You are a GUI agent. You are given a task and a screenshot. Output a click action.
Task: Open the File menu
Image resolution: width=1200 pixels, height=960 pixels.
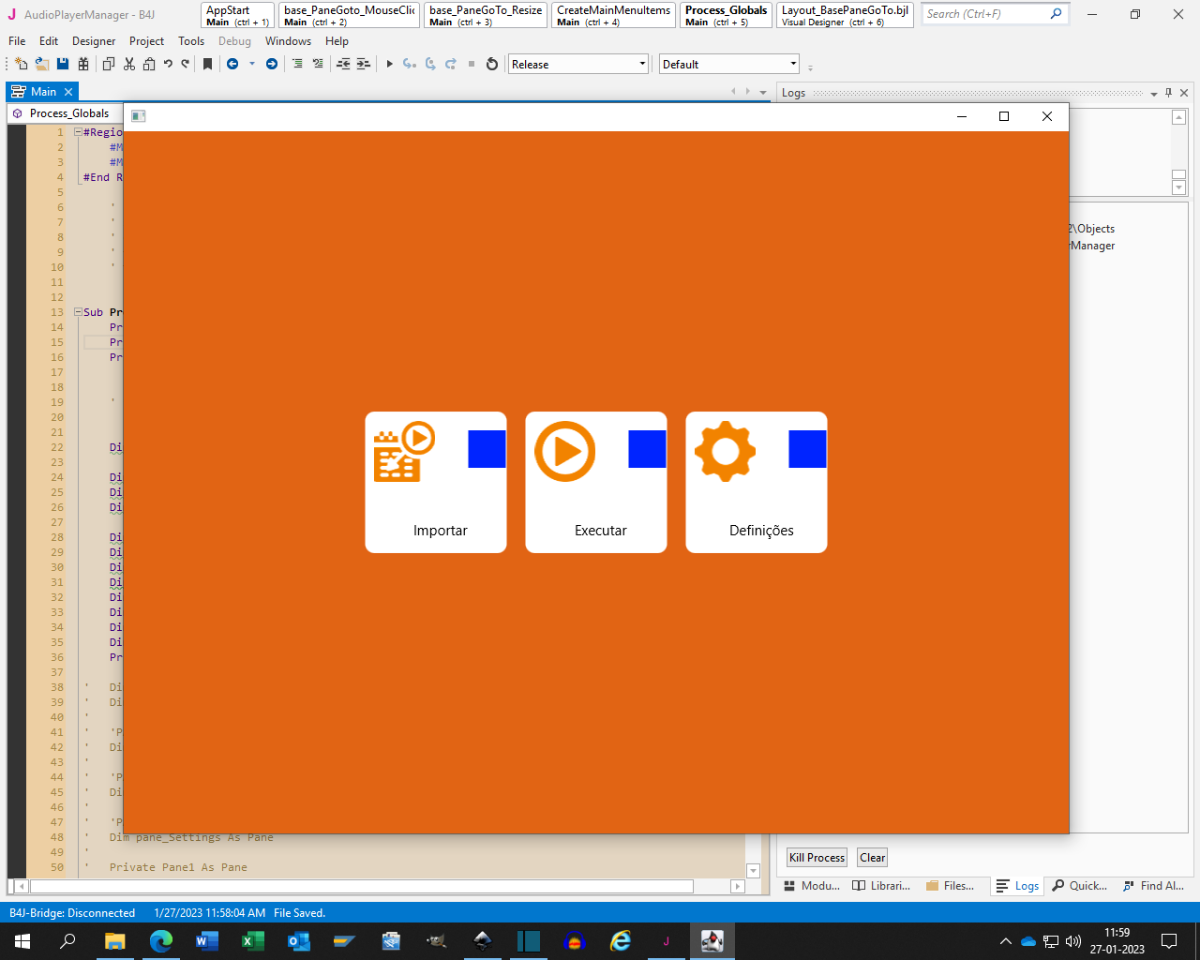17,41
